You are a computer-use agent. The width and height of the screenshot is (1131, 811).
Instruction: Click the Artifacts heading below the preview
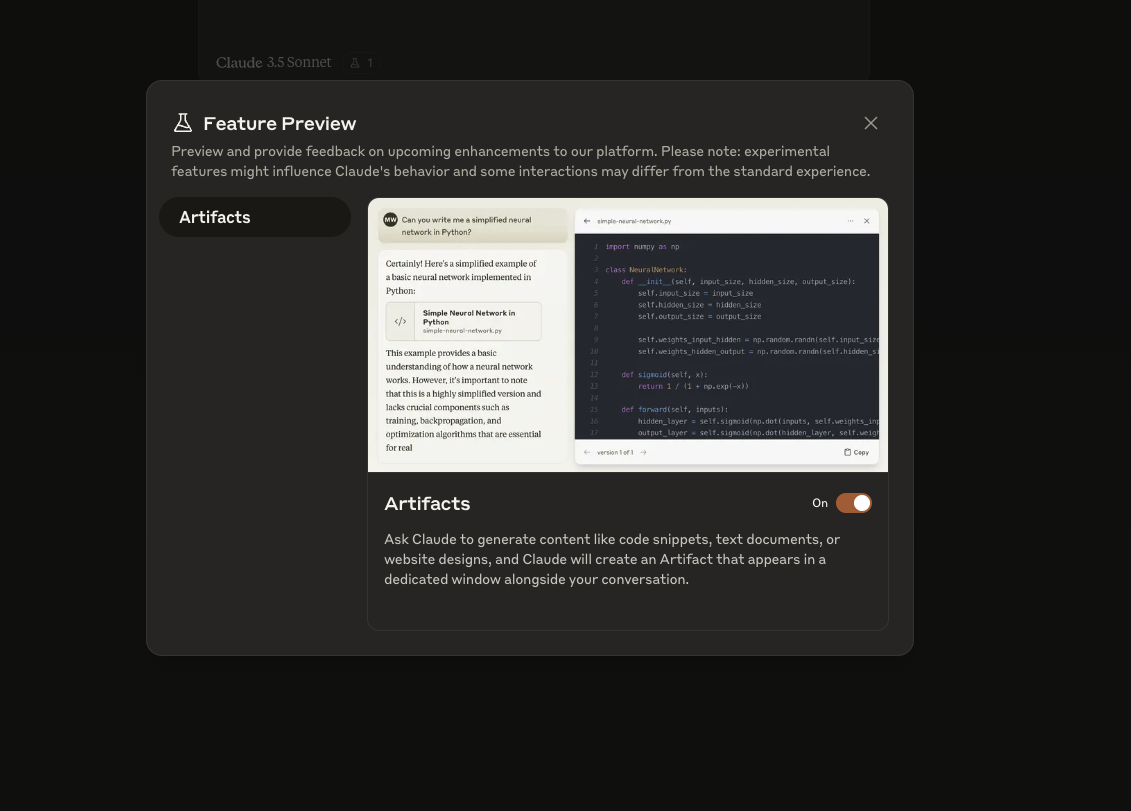[427, 504]
